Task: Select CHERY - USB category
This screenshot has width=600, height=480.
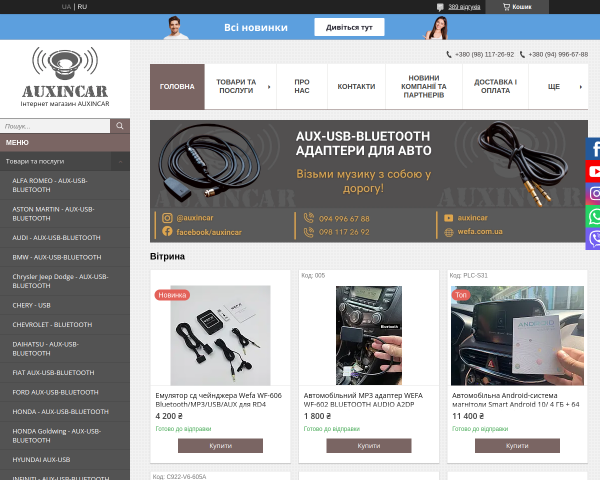Action: 65,305
